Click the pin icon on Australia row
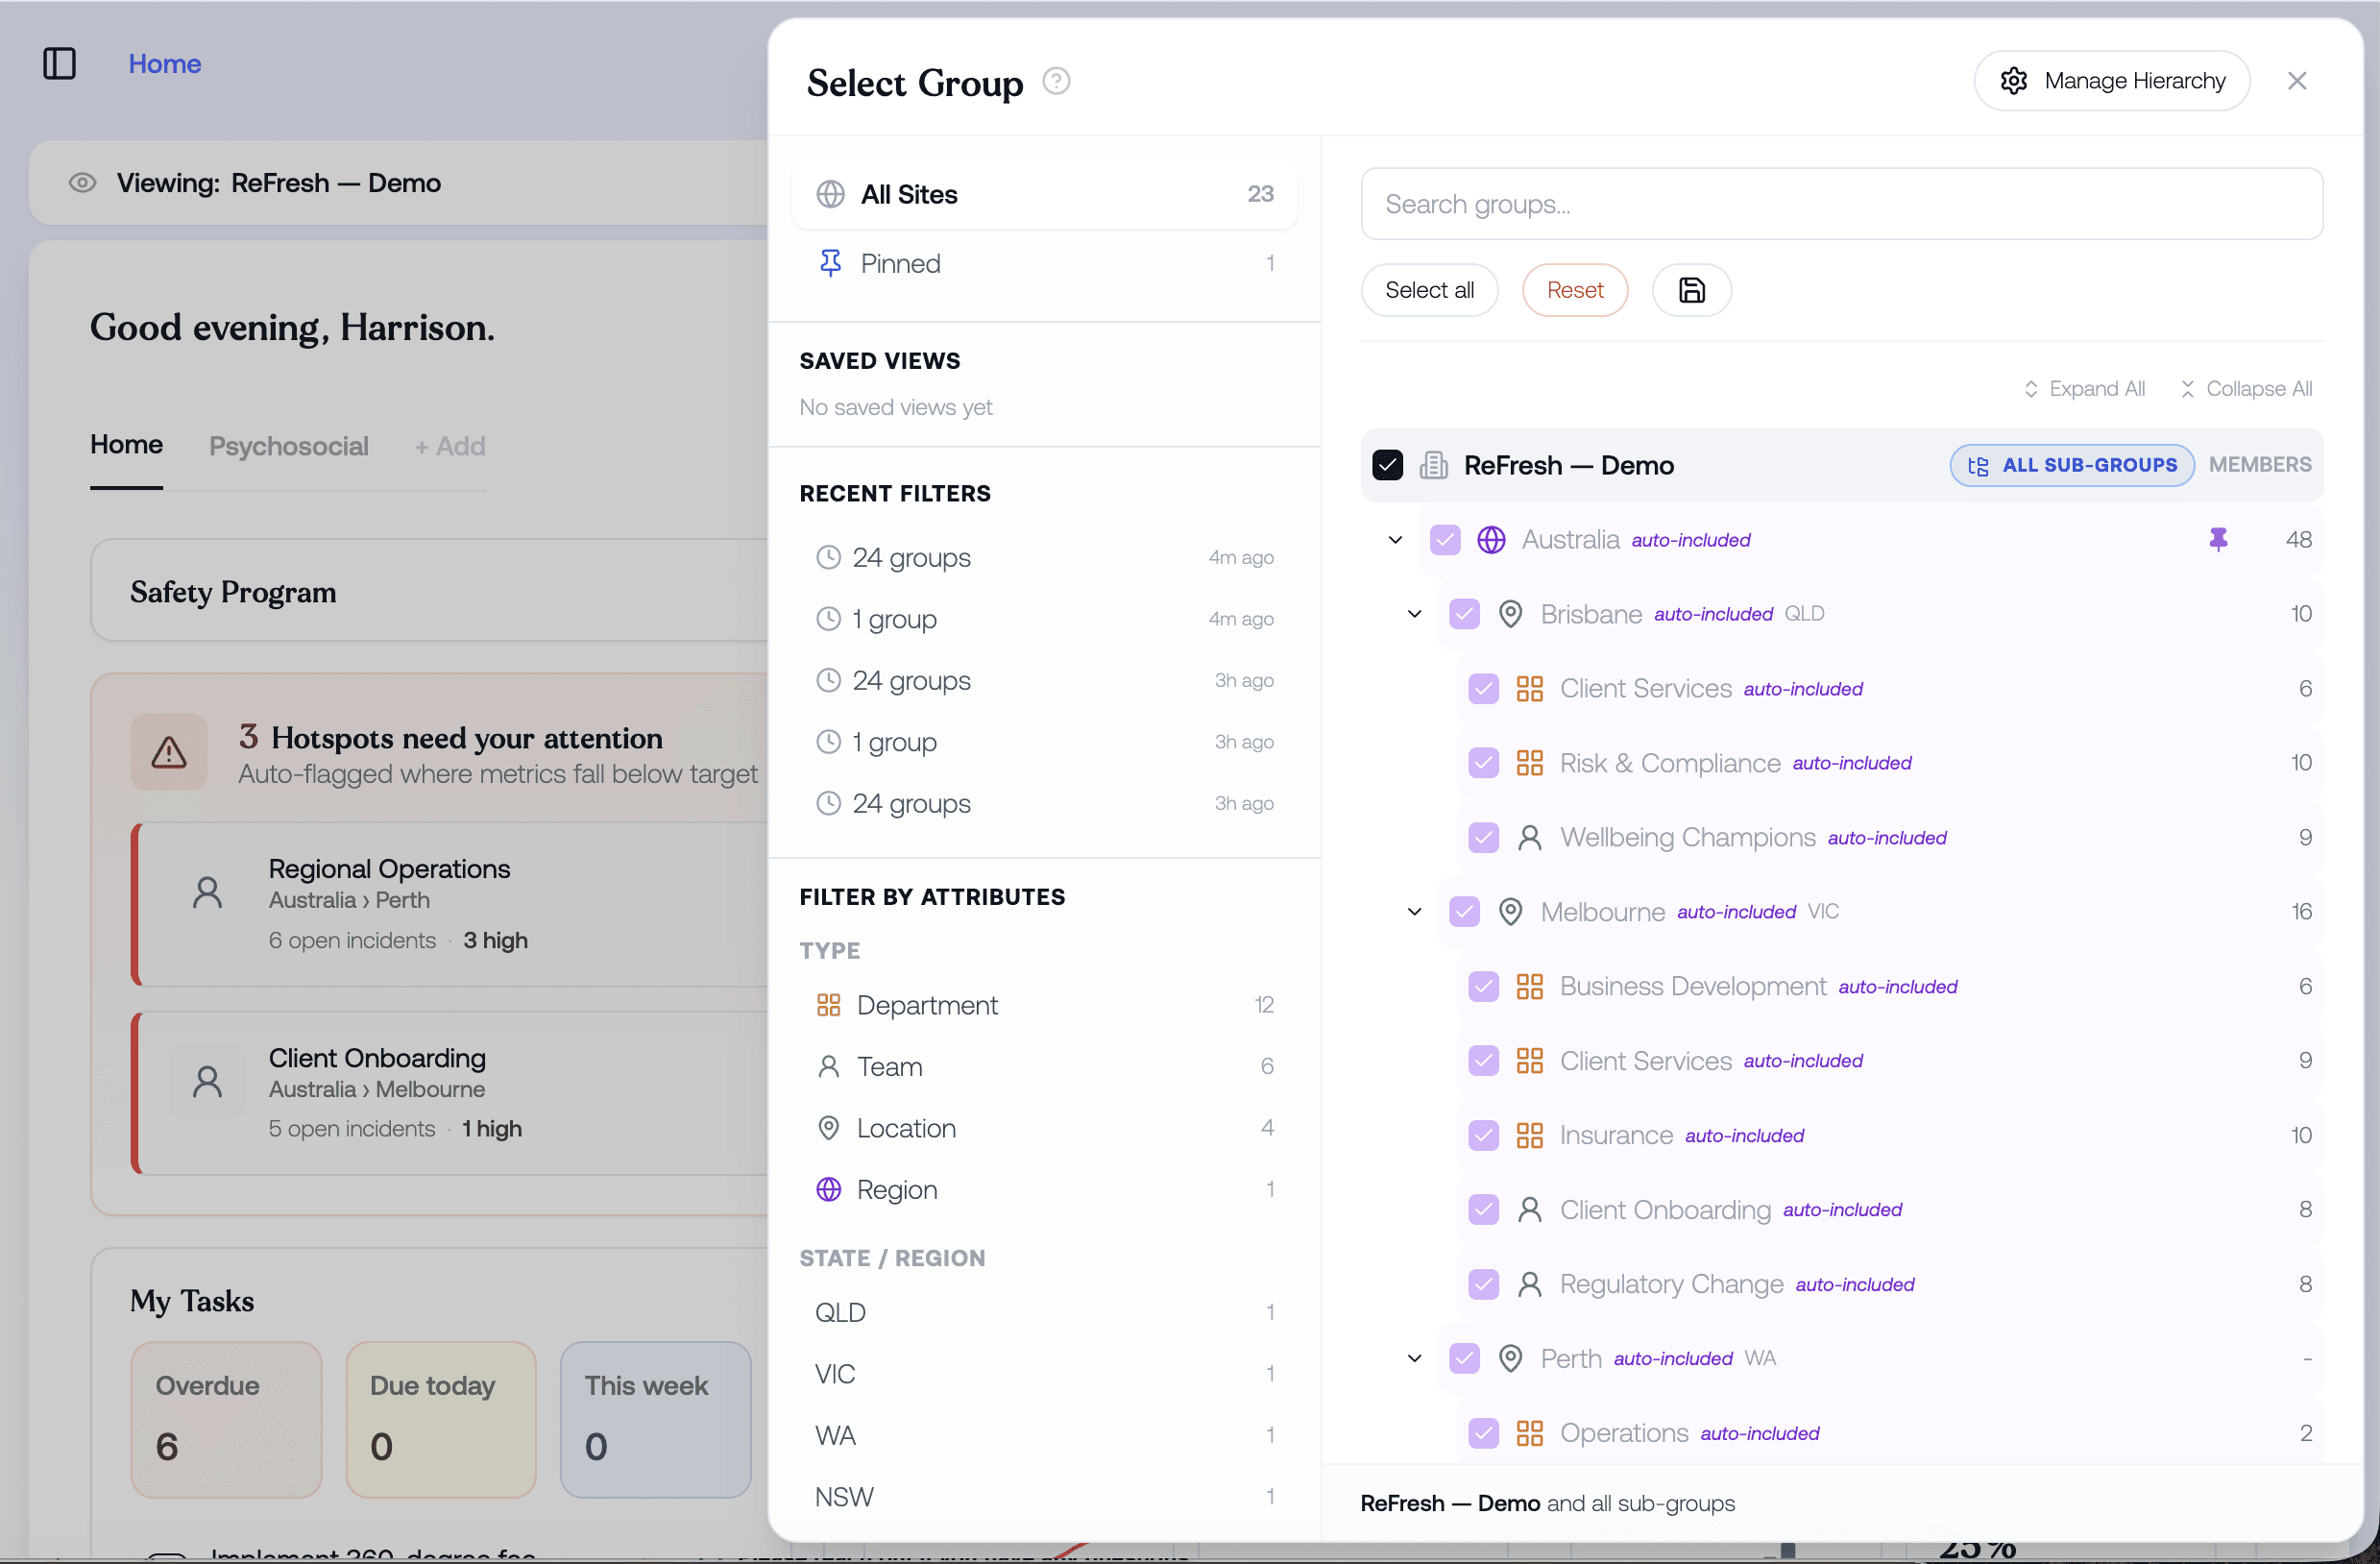Screen dimensions: 2380x1564 [2217, 540]
